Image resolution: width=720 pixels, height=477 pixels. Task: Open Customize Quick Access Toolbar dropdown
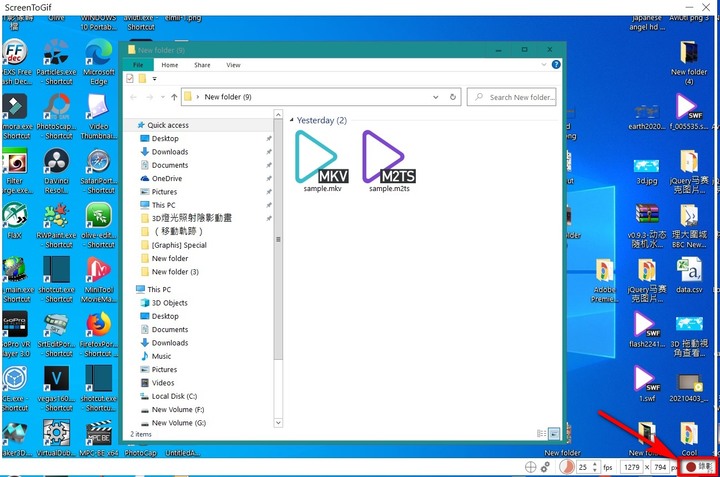[154, 79]
